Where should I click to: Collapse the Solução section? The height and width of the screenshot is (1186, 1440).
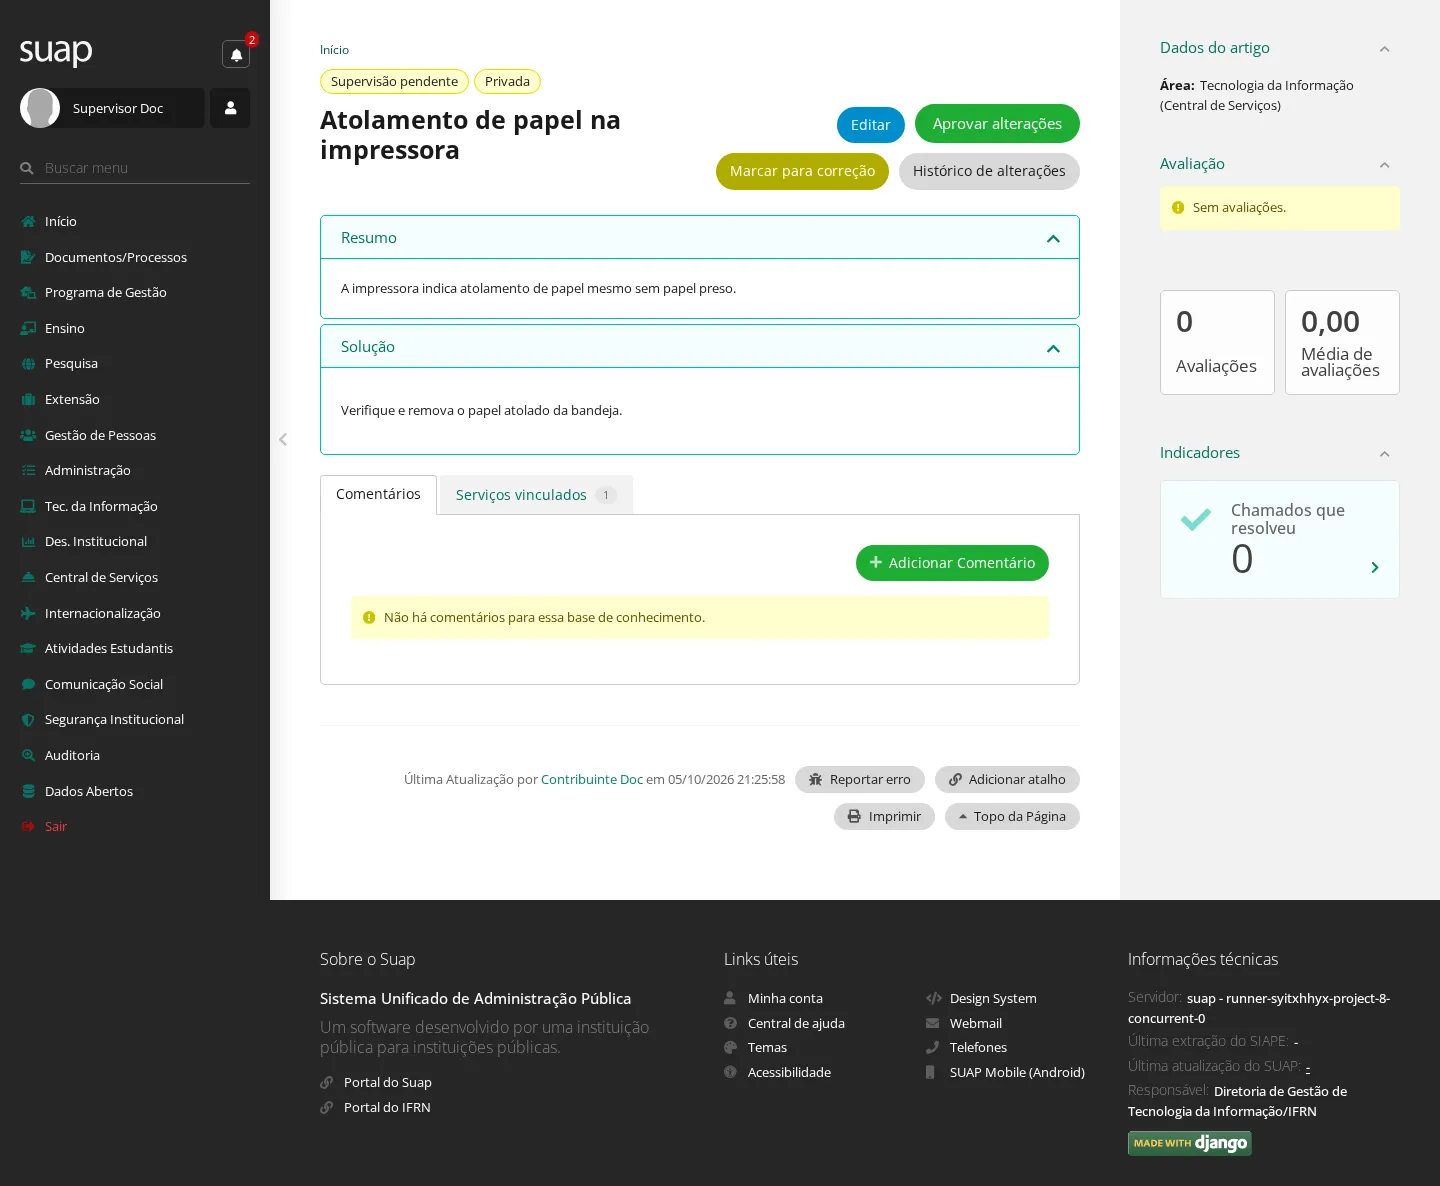click(x=1053, y=348)
